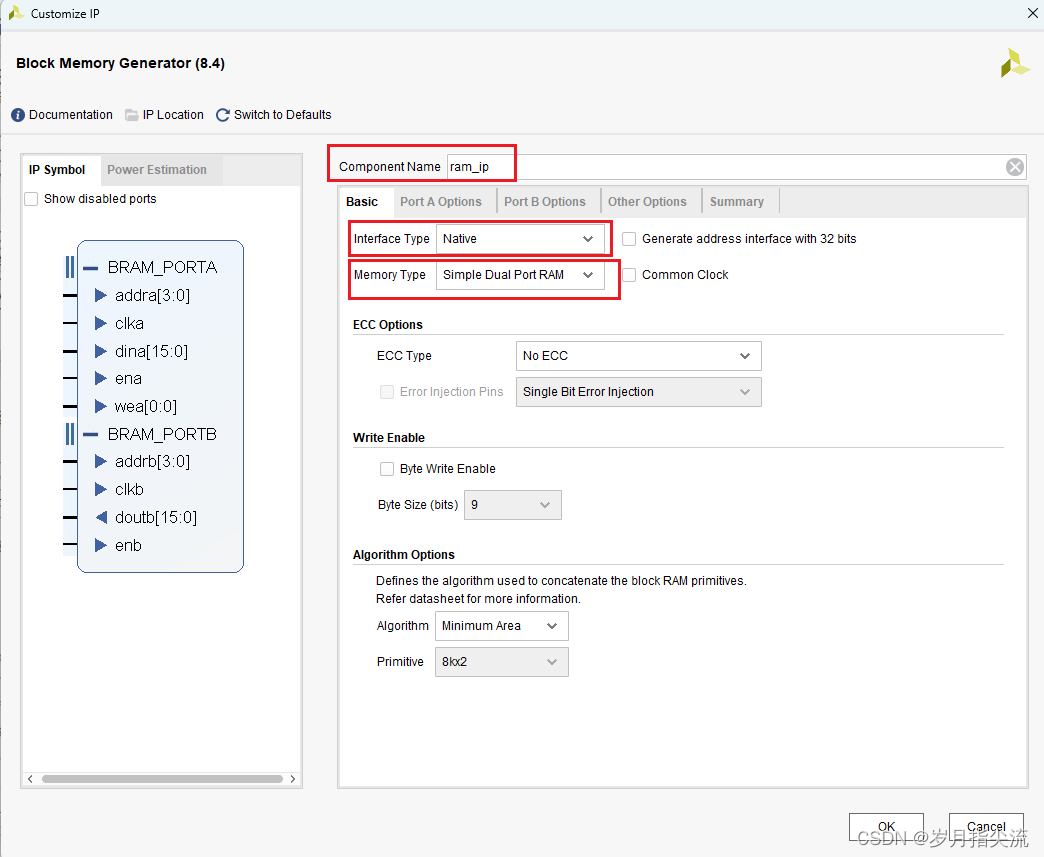Viewport: 1044px width, 857px height.
Task: Open the Documentation info icon
Action: [18, 115]
